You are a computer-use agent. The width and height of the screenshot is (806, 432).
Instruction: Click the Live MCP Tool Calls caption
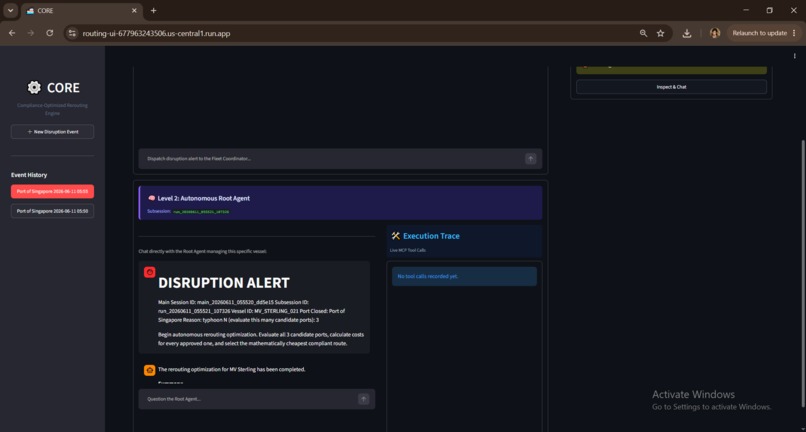[x=409, y=250]
